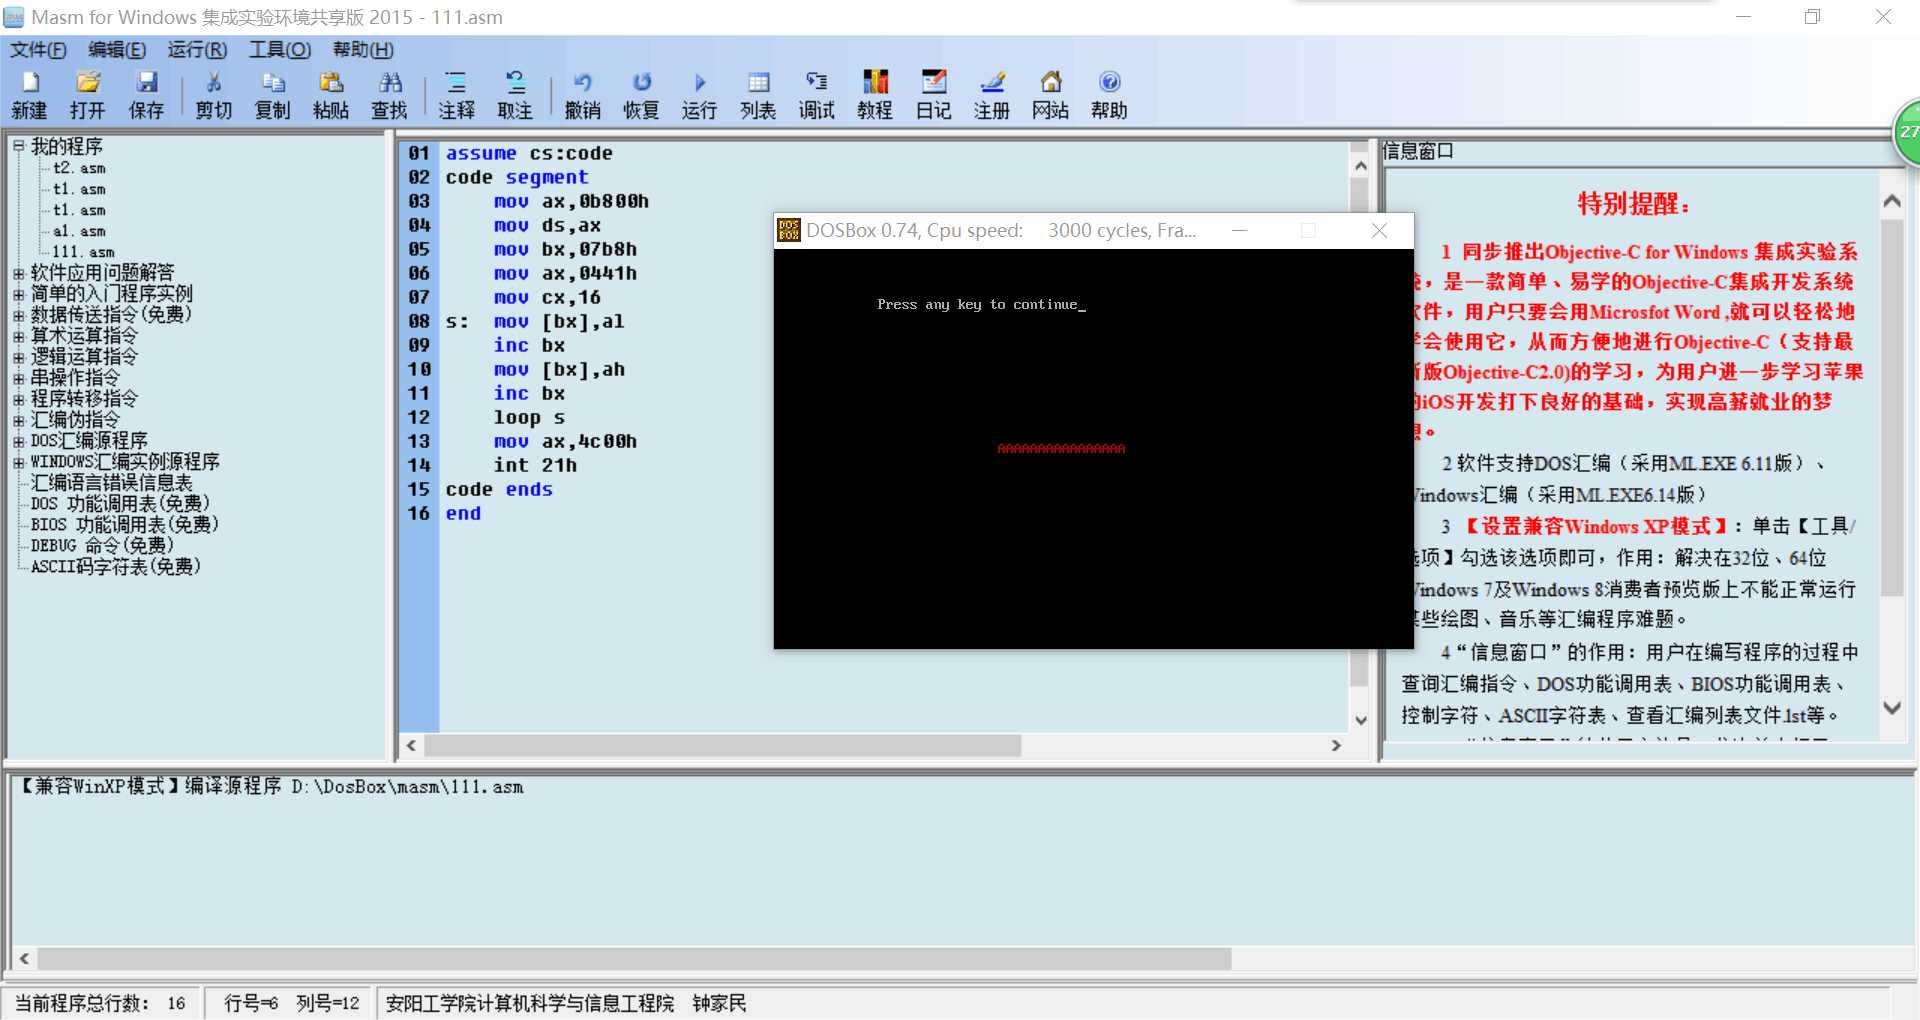
Task: Click the 行号=6 status bar entry
Action: [251, 1003]
